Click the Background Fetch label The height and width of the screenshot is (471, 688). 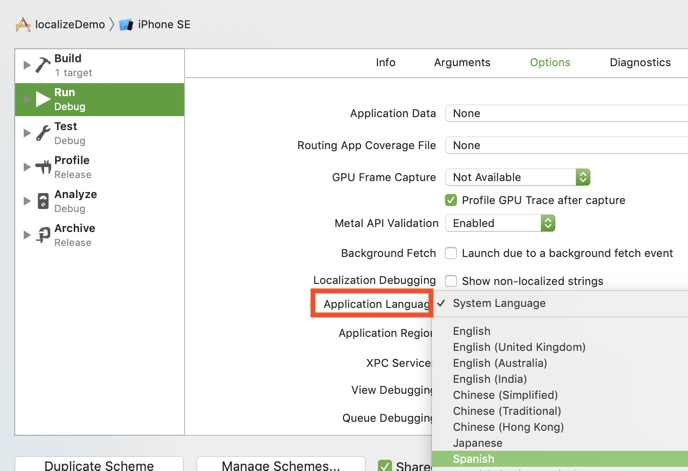pos(388,253)
